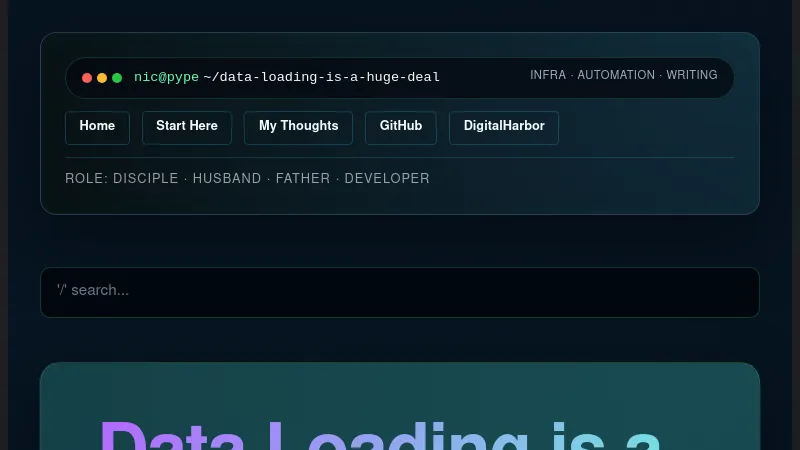Click the red dot in terminal bar
Image resolution: width=800 pixels, height=450 pixels.
[87, 78]
